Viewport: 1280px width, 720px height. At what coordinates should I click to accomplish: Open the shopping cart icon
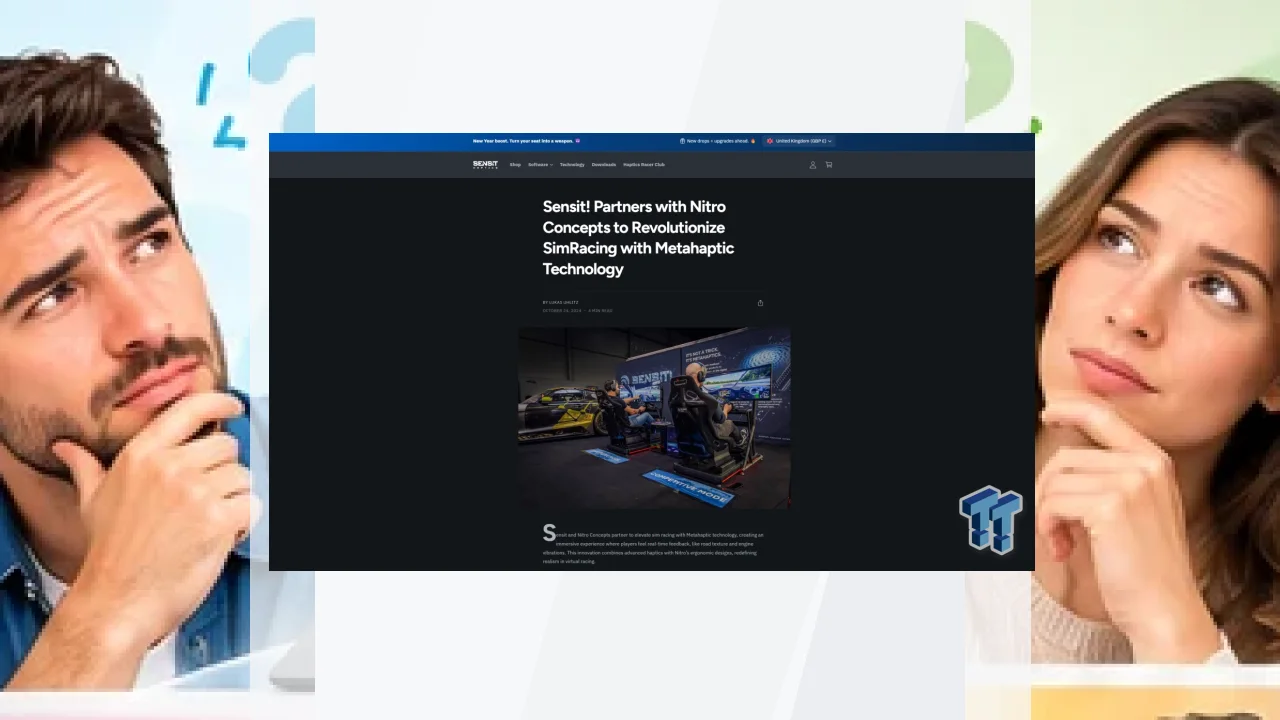pos(828,165)
